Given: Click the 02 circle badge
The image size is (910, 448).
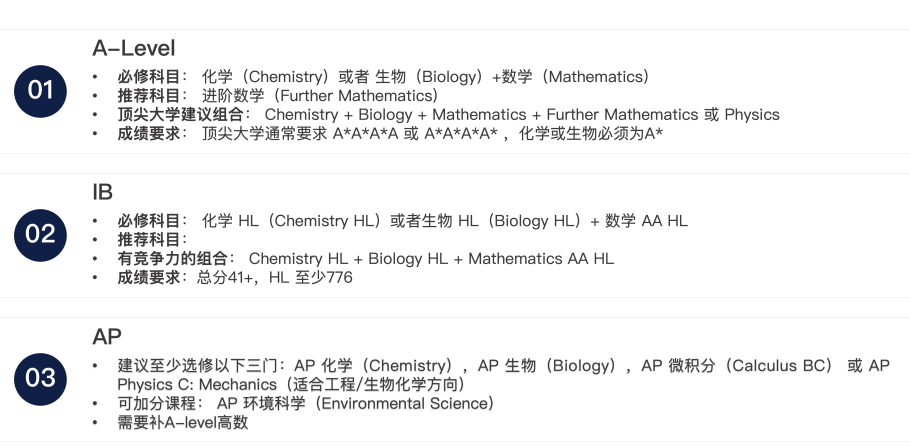Looking at the screenshot, I should point(40,235).
